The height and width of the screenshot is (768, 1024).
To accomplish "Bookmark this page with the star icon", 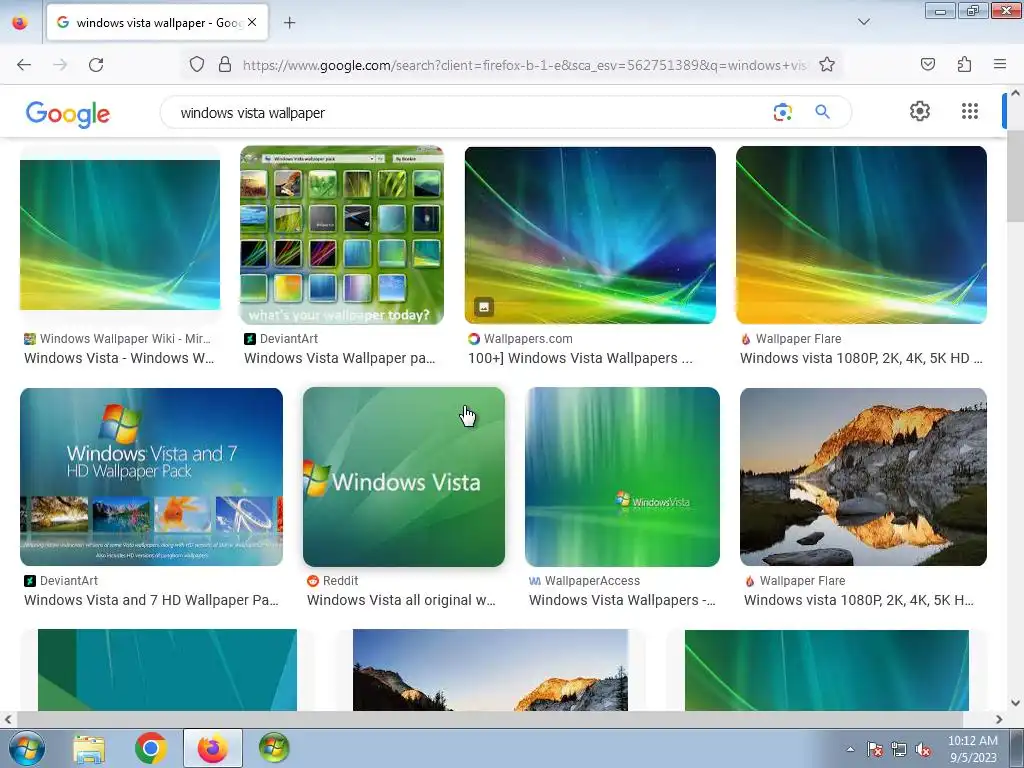I will 827,65.
